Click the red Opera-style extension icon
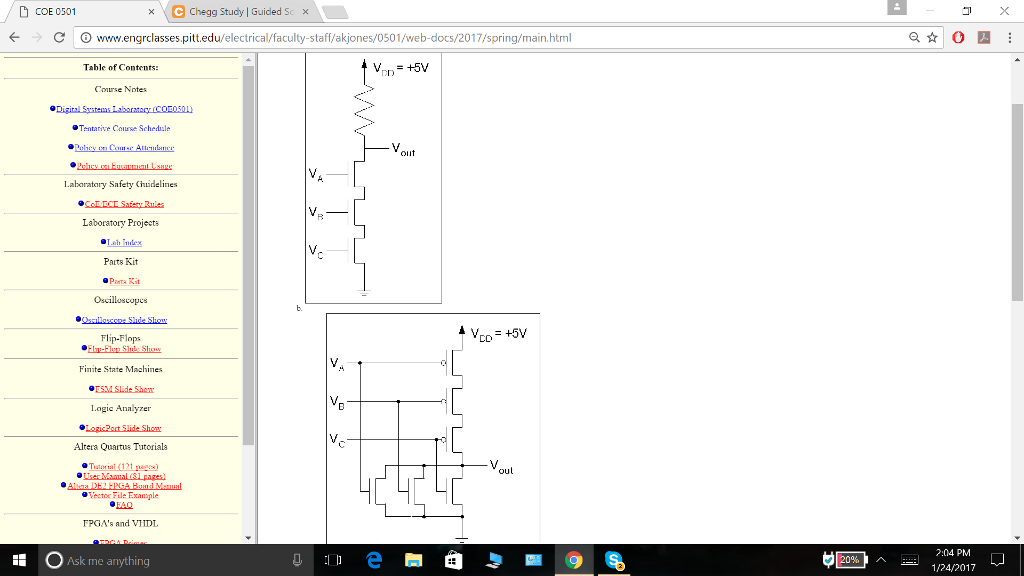1024x576 pixels. 958,38
